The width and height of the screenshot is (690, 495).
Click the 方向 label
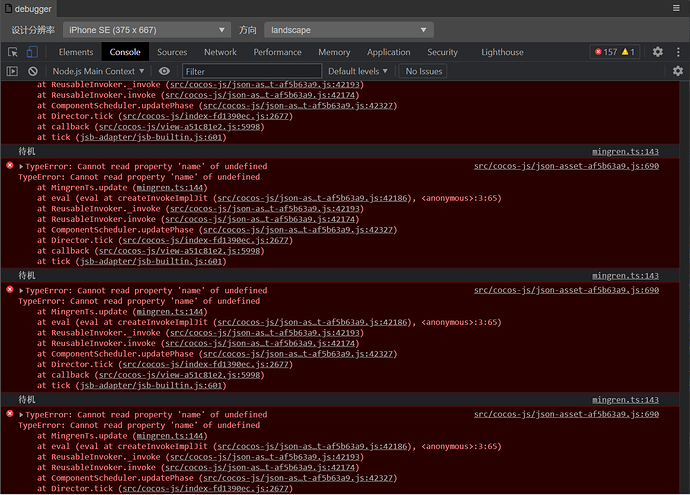[247, 30]
